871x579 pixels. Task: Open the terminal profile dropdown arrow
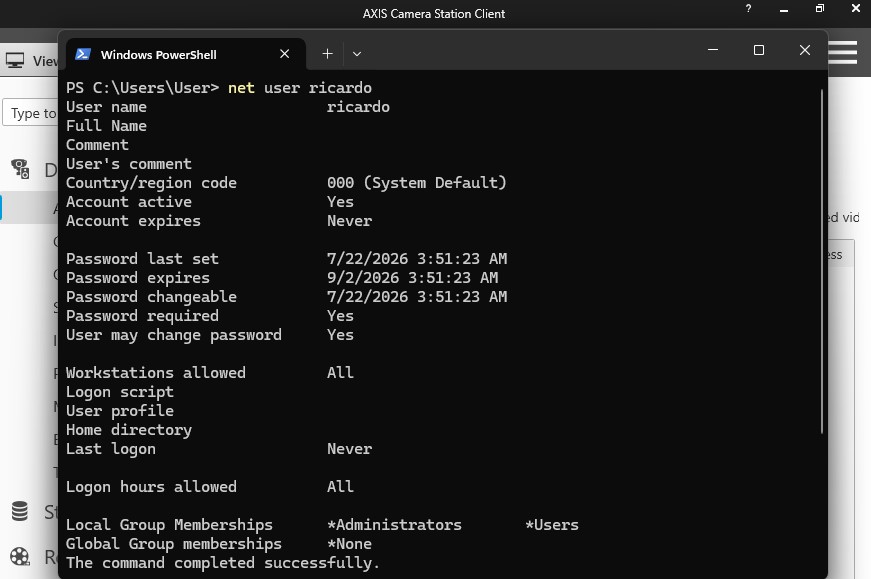pos(357,54)
